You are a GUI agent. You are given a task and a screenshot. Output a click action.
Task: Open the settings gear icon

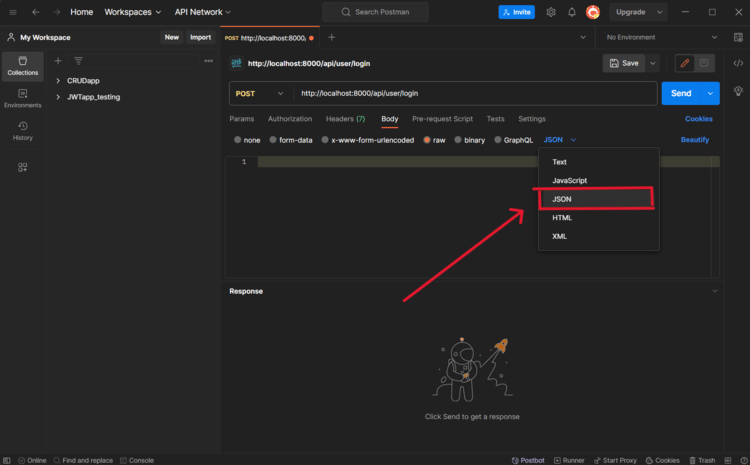[x=551, y=12]
